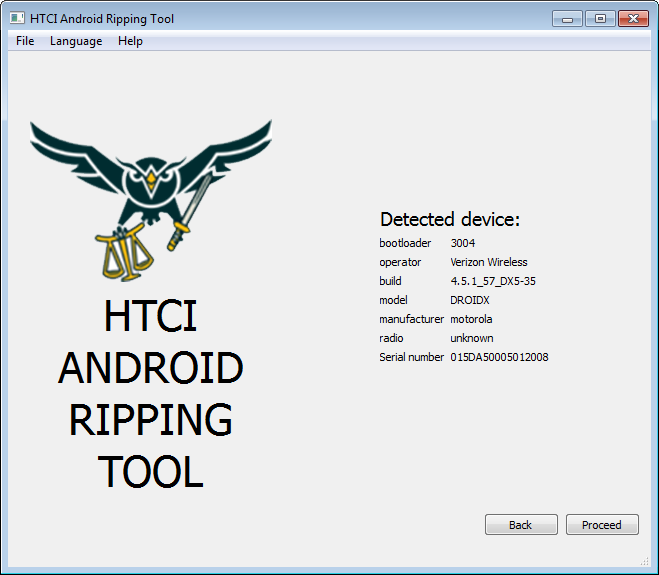
Task: Click the 'radio' label
Action: (391, 338)
